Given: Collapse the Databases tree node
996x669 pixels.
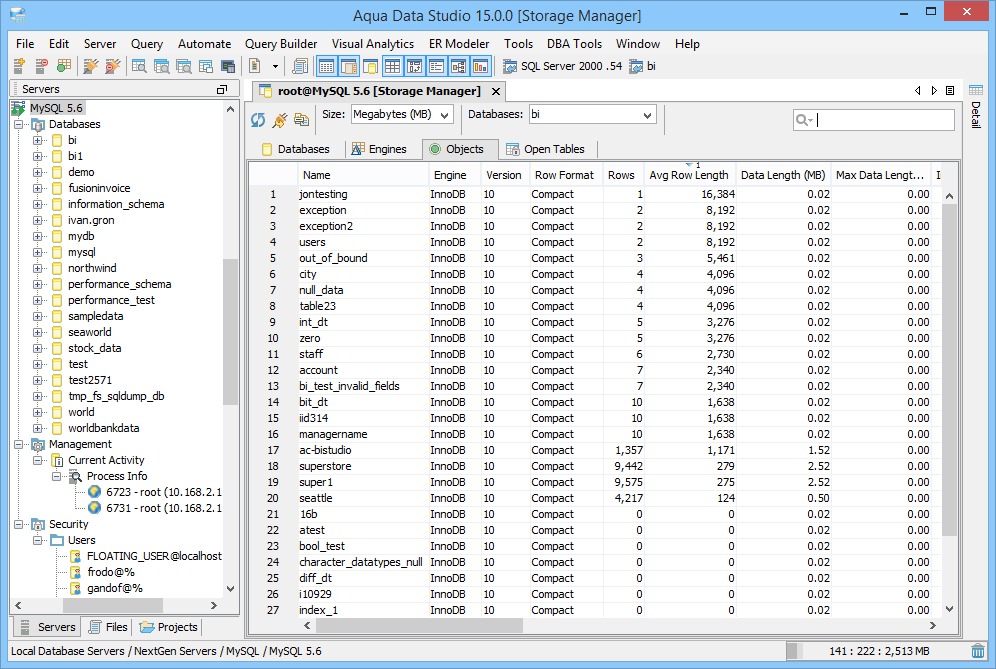Looking at the screenshot, I should 18,125.
